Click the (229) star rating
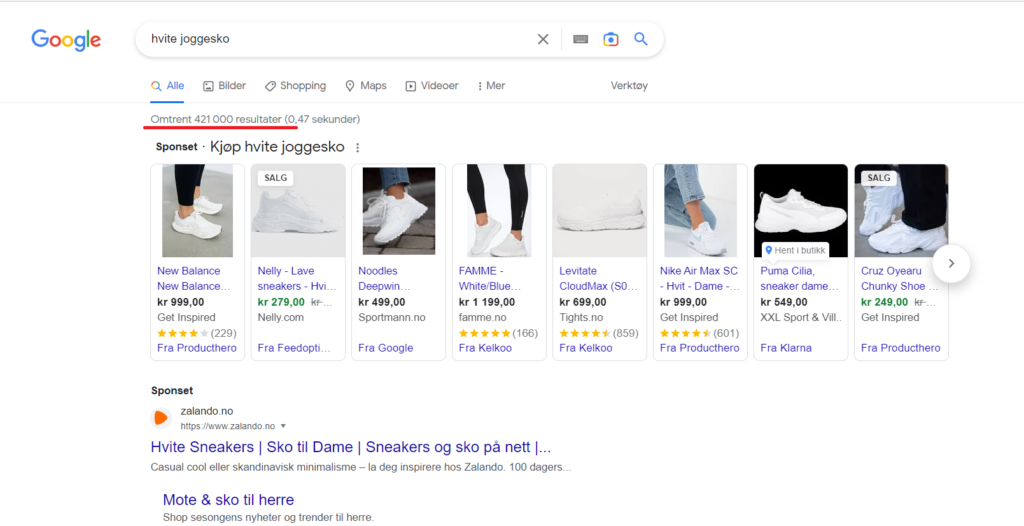The height and width of the screenshot is (526, 1024). pyautogui.click(x=197, y=333)
